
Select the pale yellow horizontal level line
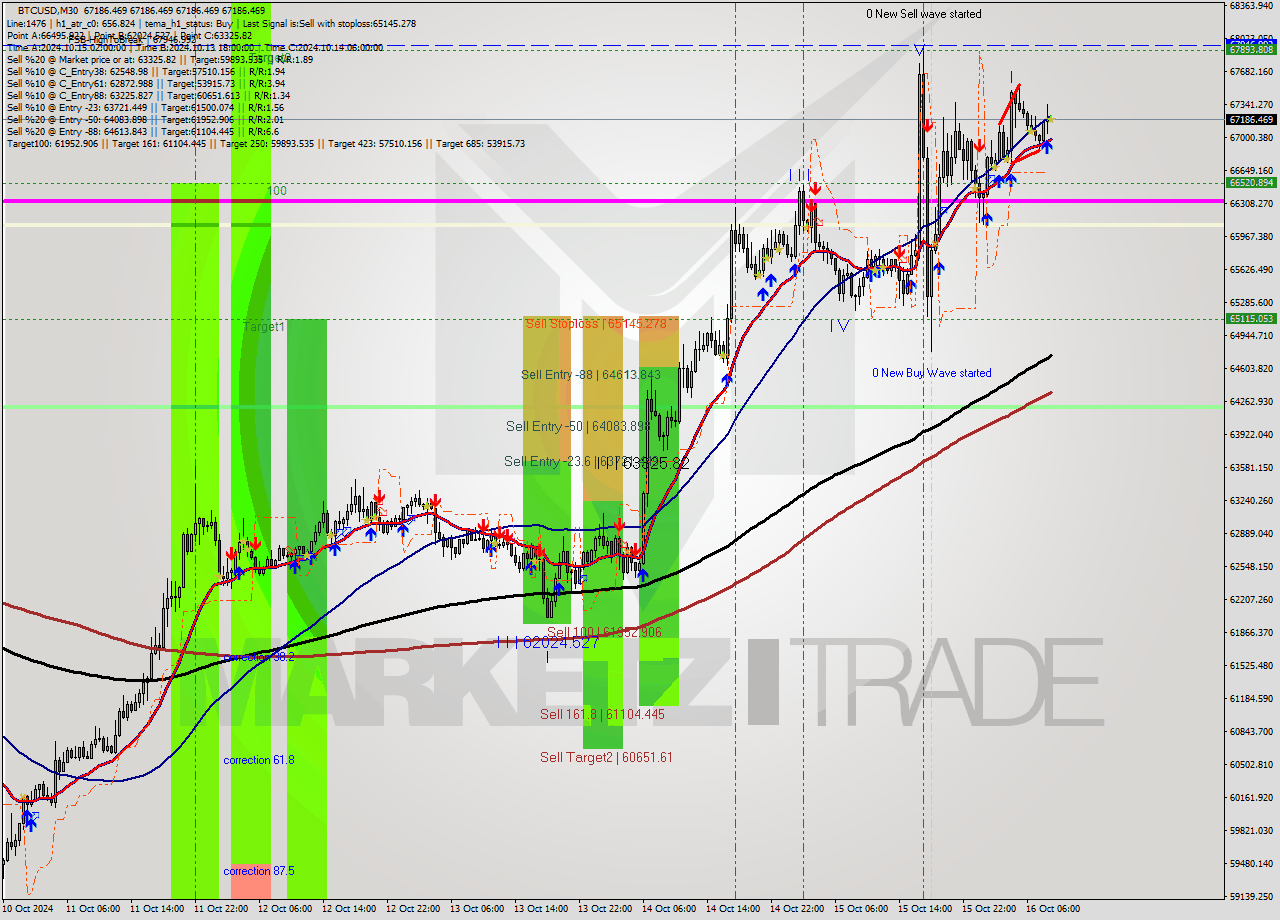pyautogui.click(x=612, y=225)
